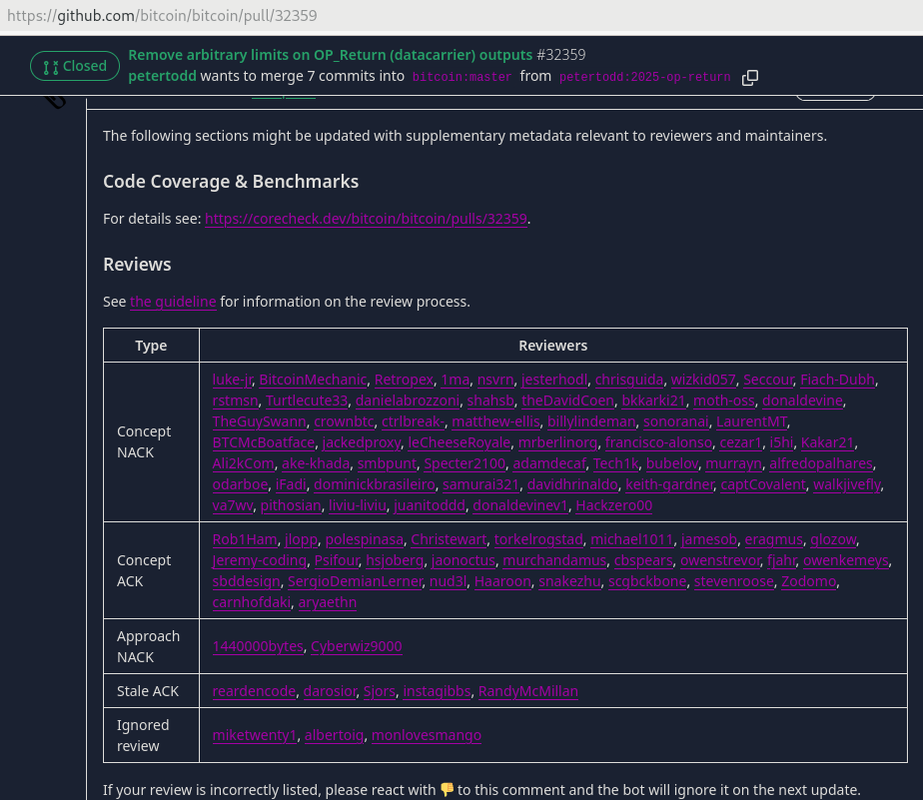The width and height of the screenshot is (923, 800).
Task: Open reviewer luke-jr's link
Action: pyautogui.click(x=232, y=380)
